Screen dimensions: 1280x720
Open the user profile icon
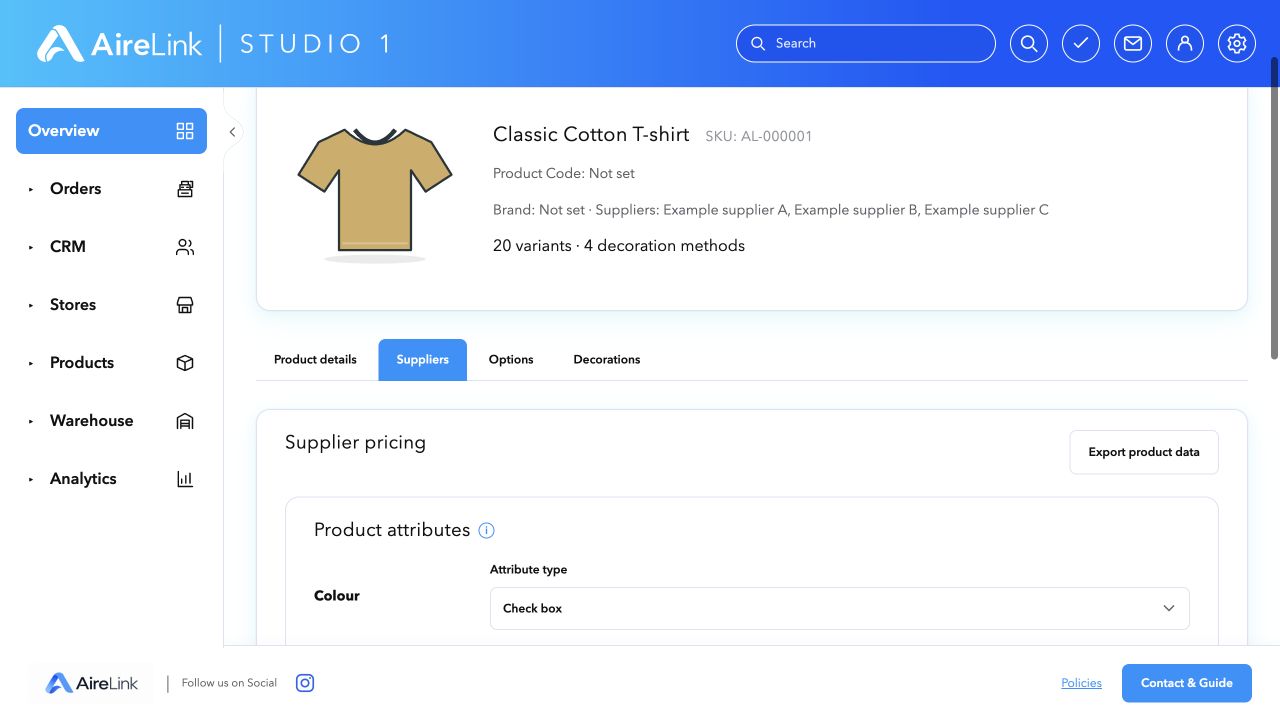1185,44
